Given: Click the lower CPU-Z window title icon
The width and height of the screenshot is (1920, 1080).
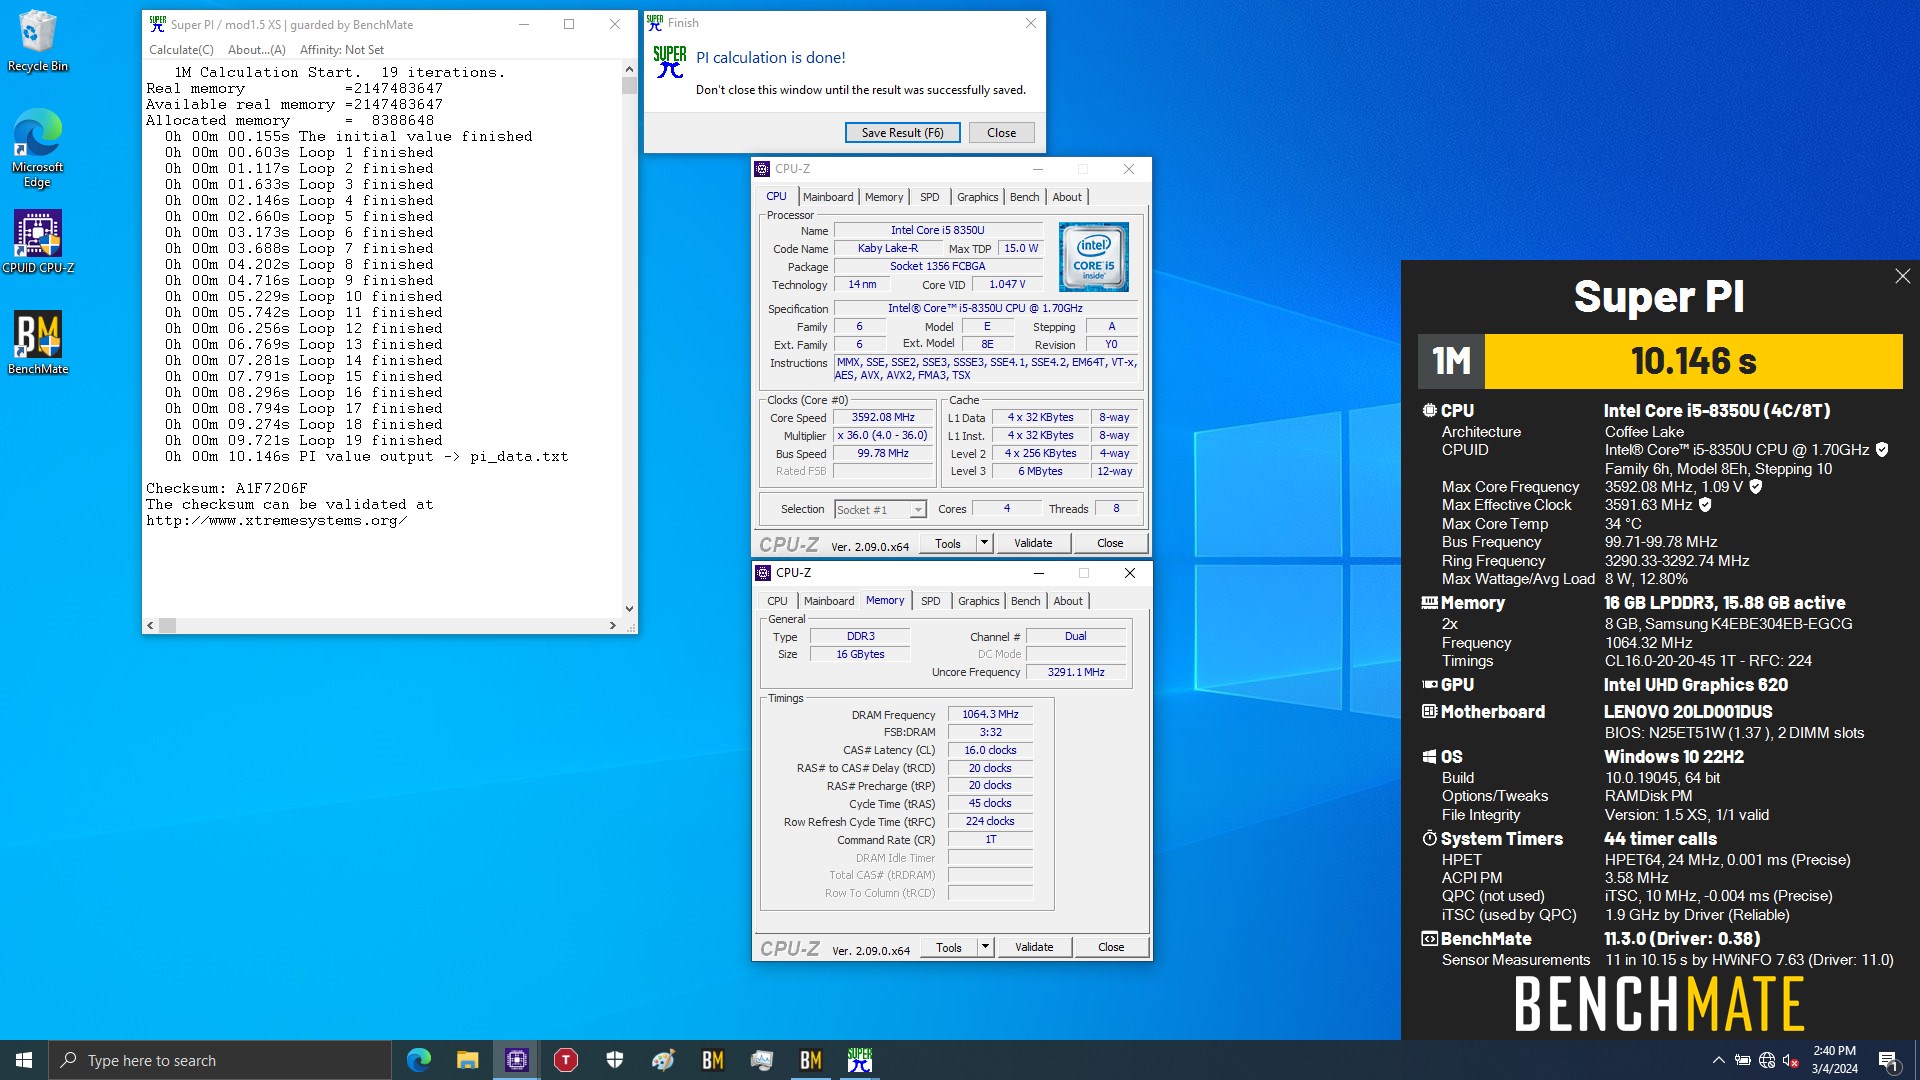Looking at the screenshot, I should pos(763,573).
